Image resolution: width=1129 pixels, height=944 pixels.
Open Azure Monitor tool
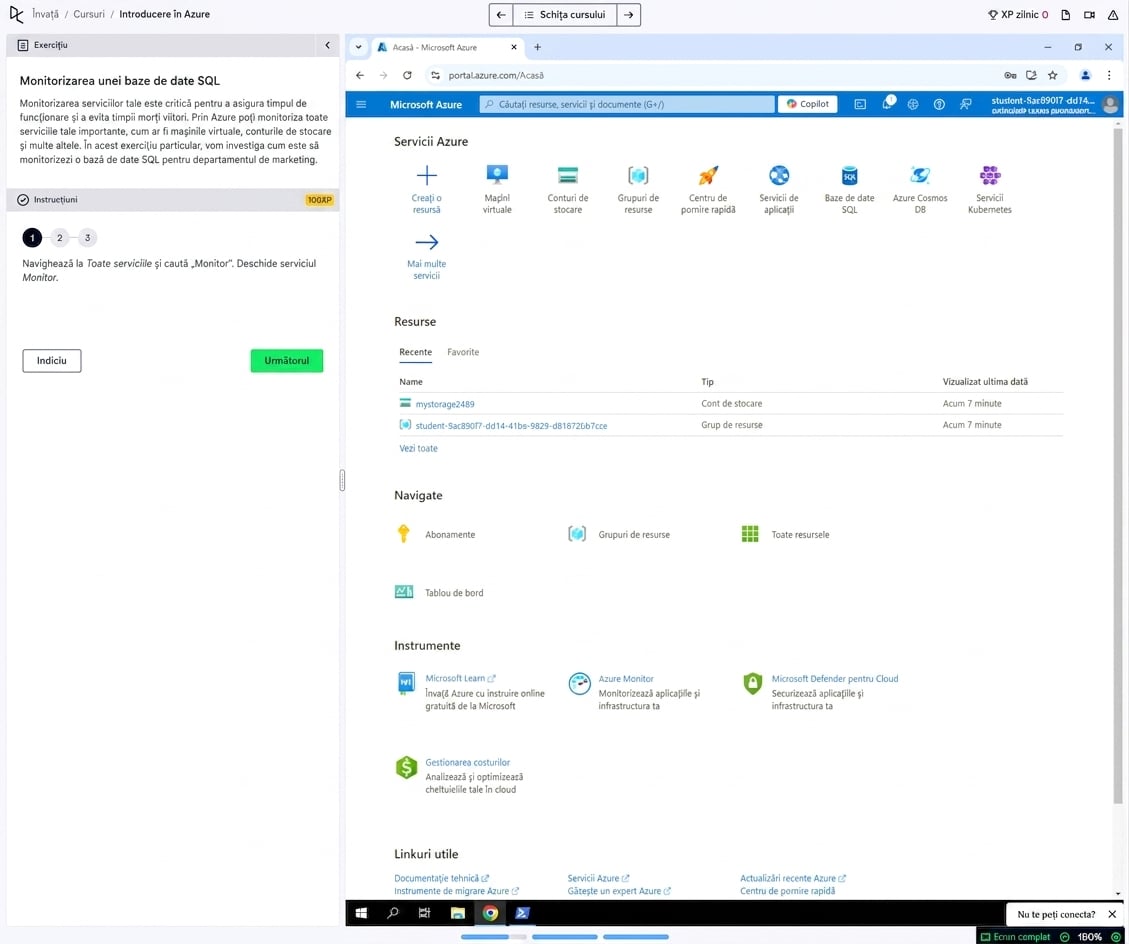[626, 678]
